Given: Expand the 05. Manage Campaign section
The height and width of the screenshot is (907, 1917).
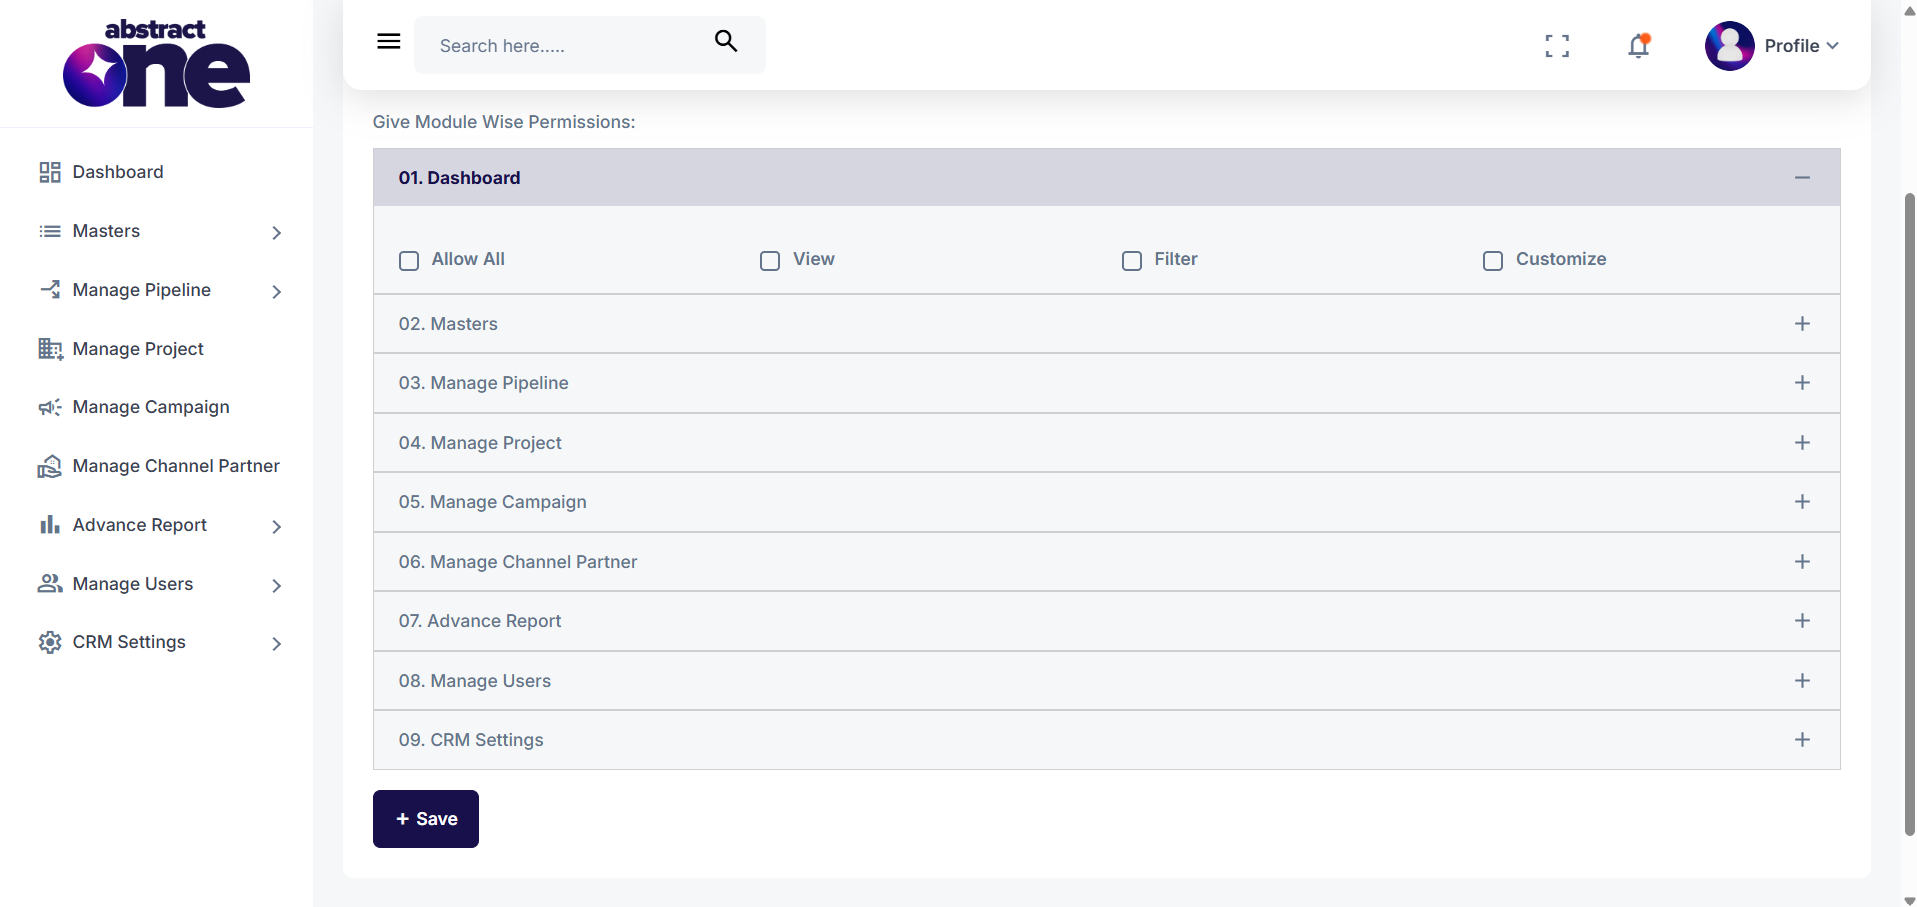Looking at the screenshot, I should point(1802,502).
